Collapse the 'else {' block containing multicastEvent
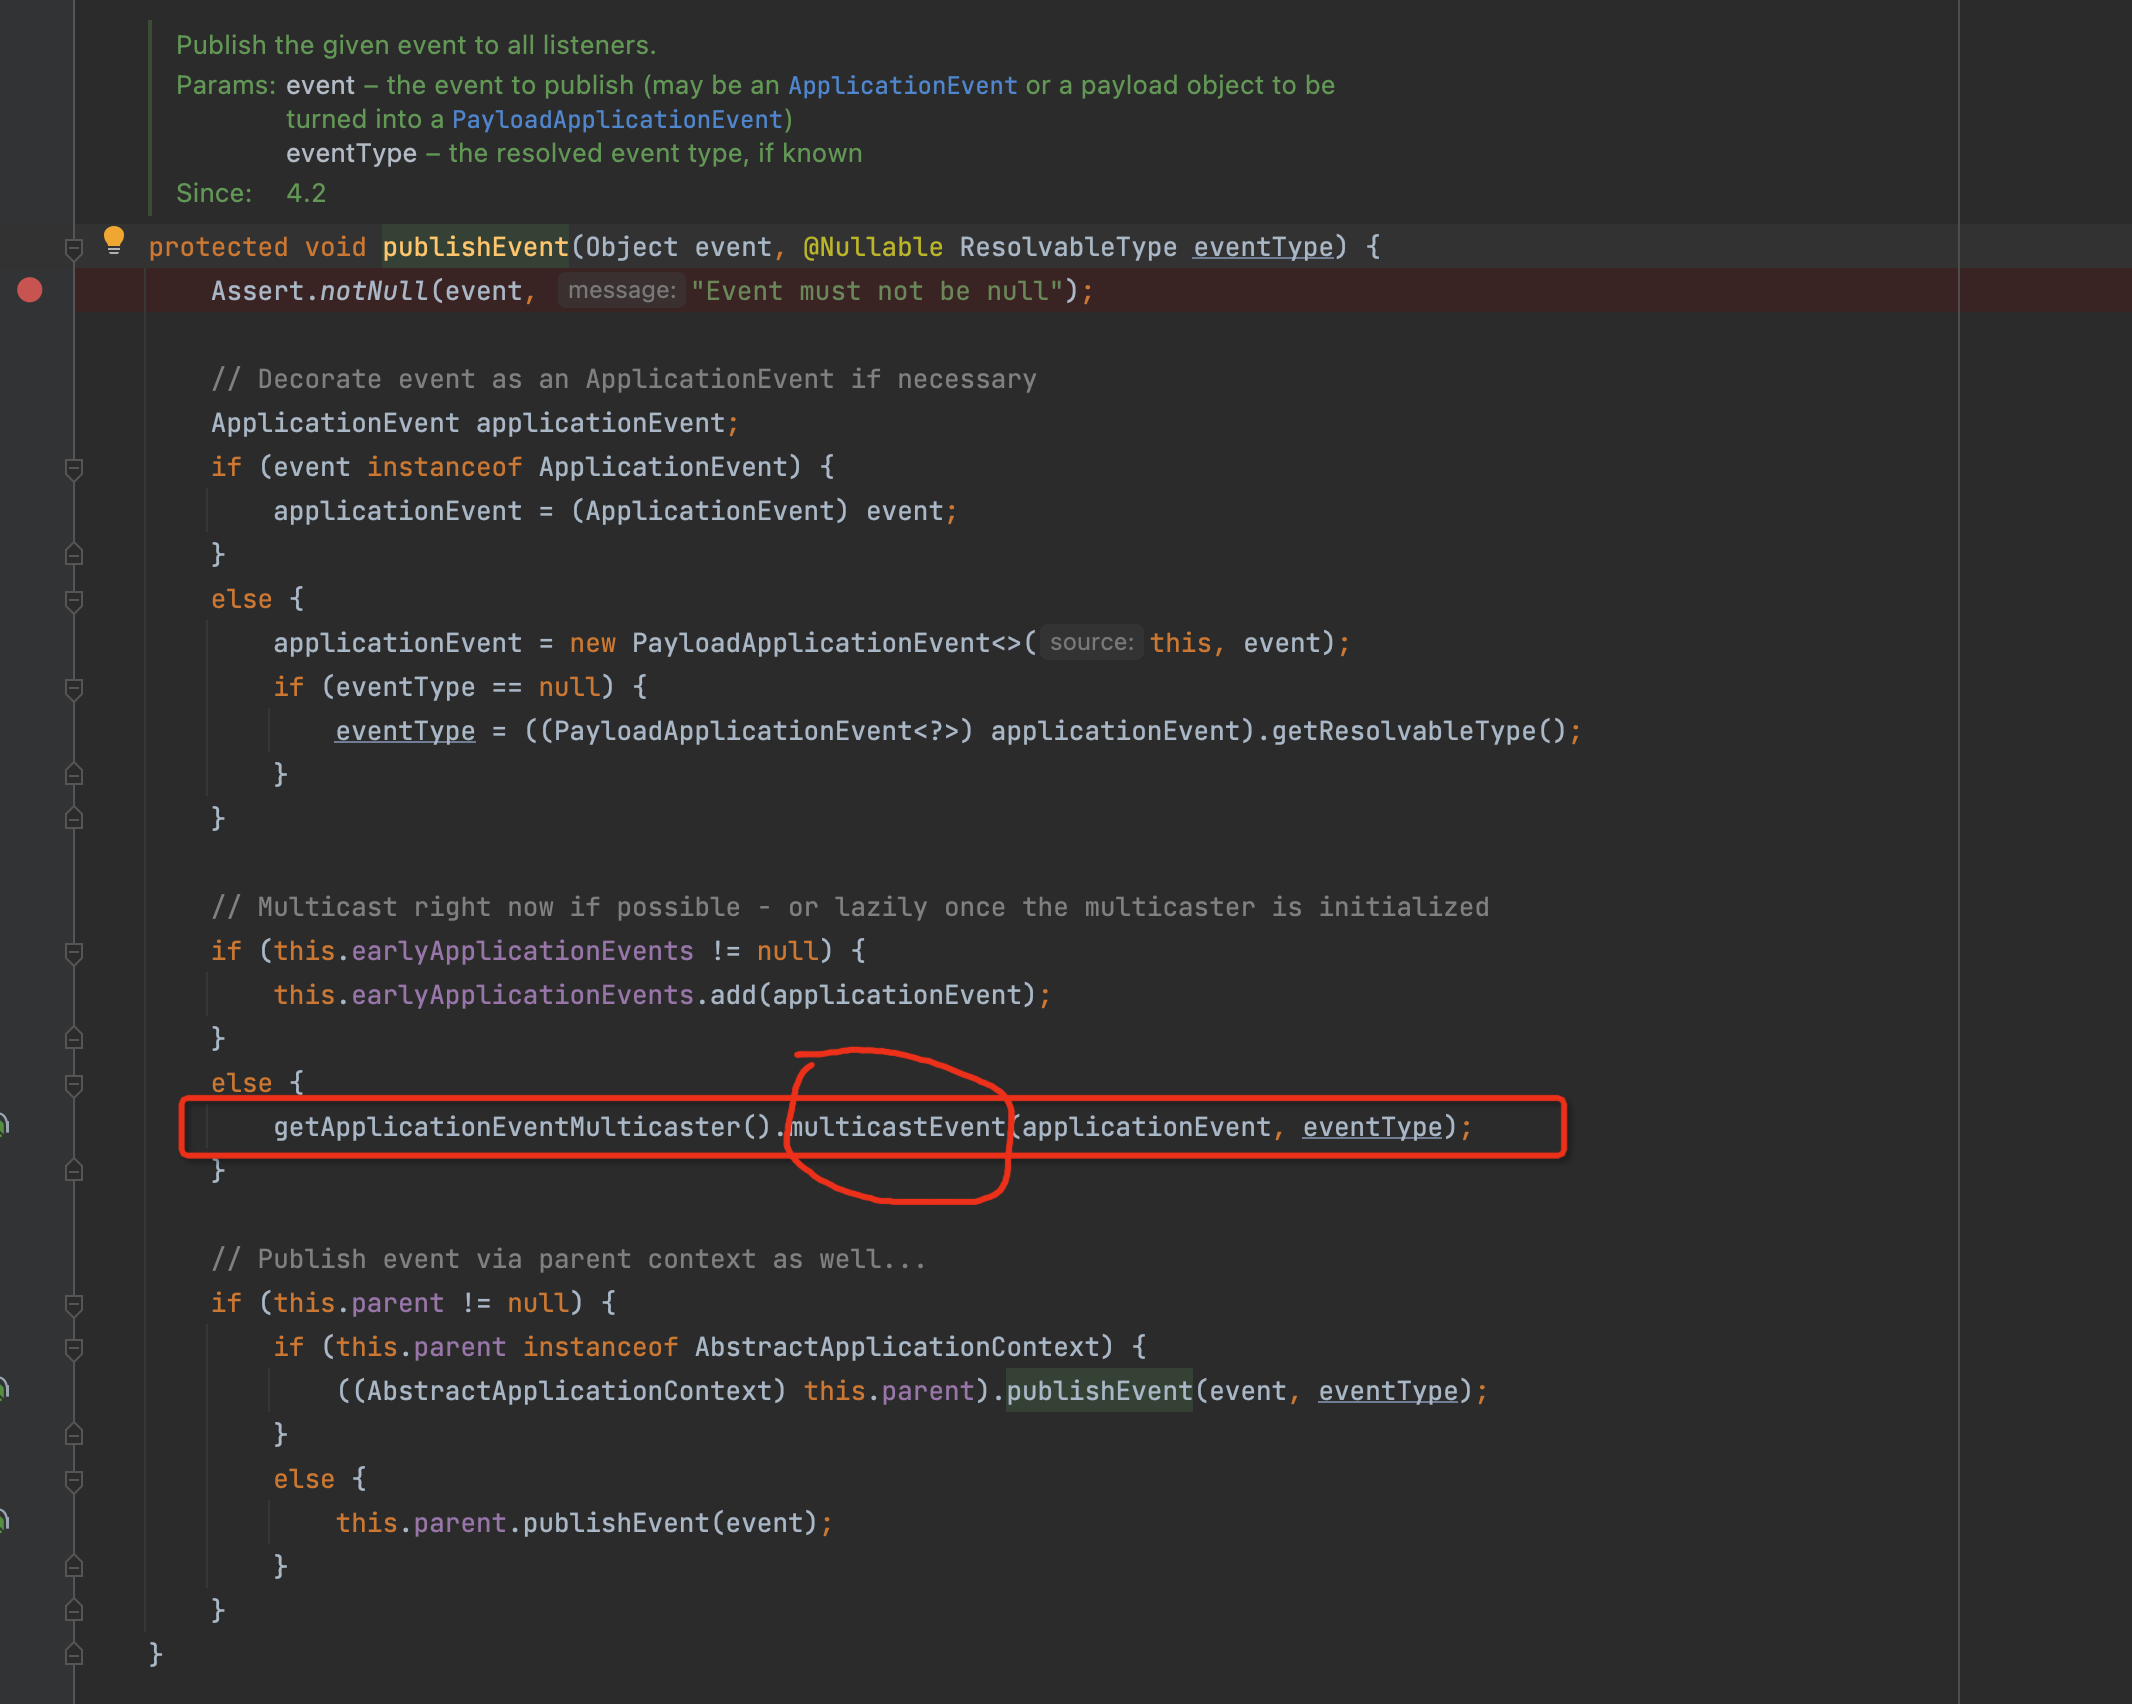 point(73,1083)
